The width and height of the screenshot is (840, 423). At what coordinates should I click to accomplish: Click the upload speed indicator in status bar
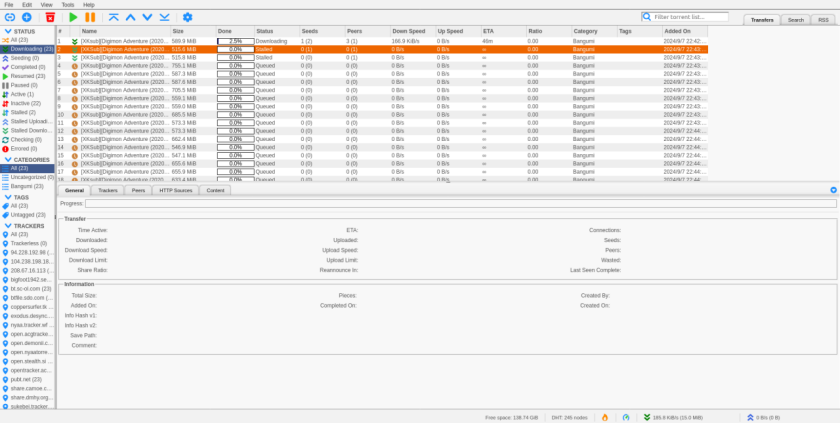pyautogui.click(x=764, y=417)
